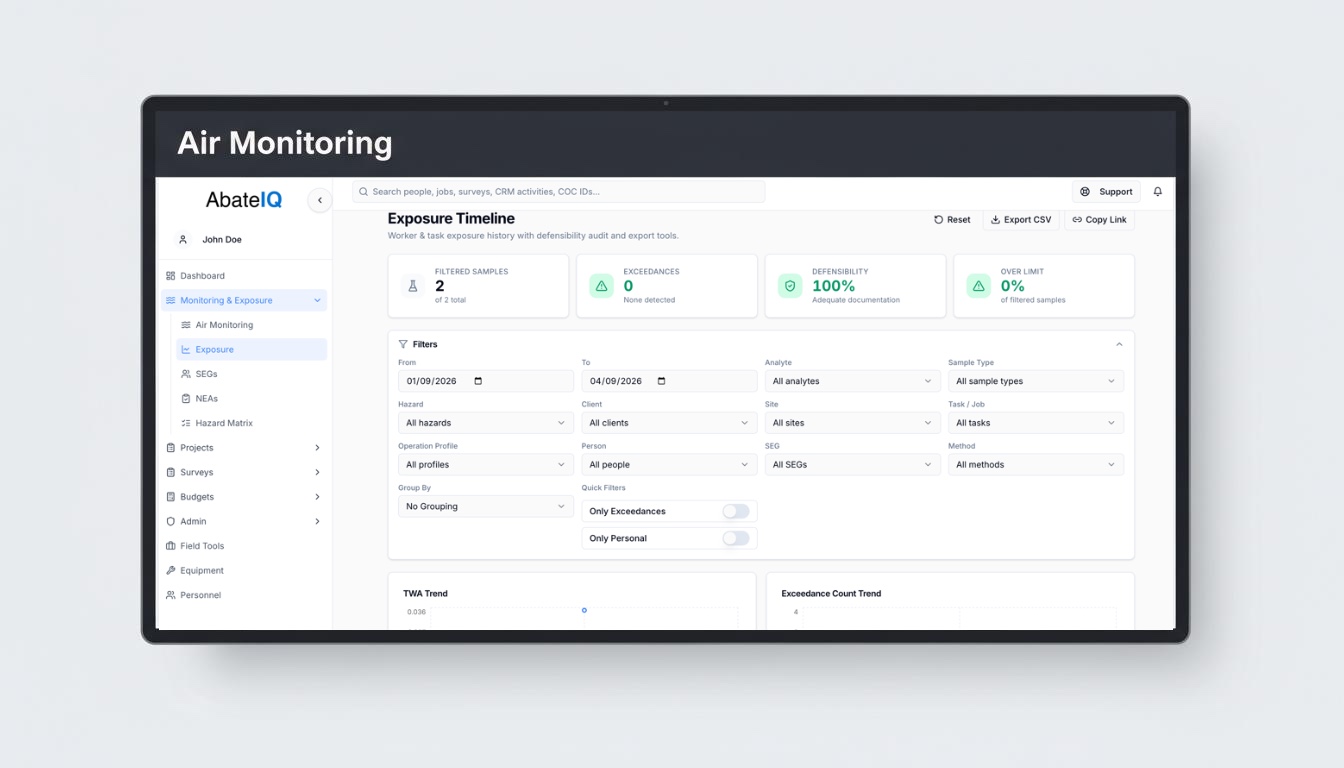Click the Reset button
1344x768 pixels.
tap(952, 220)
